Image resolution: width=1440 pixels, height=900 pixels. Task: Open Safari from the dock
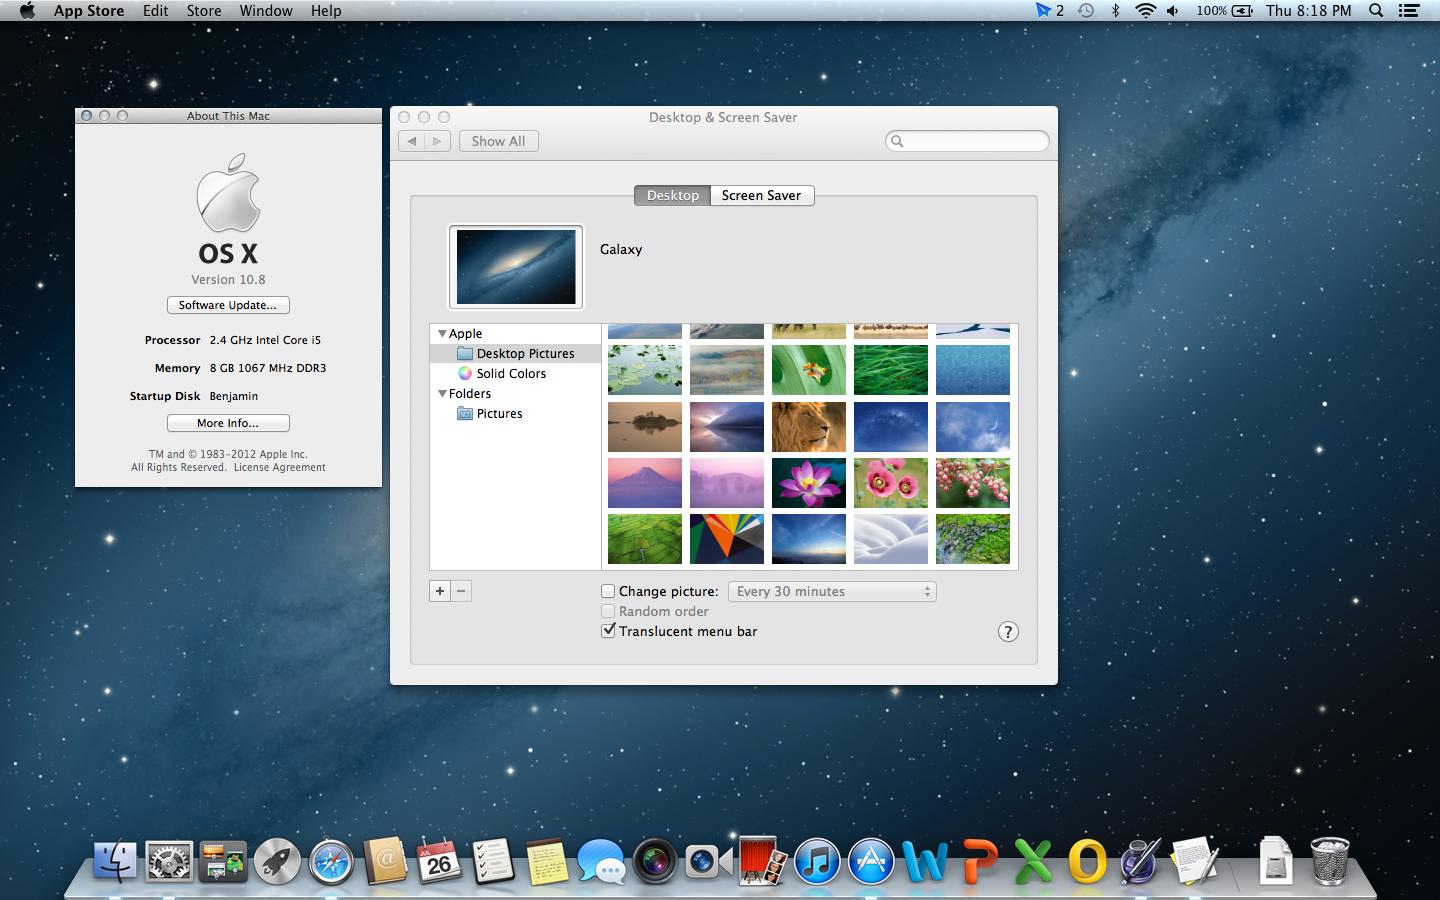point(331,861)
